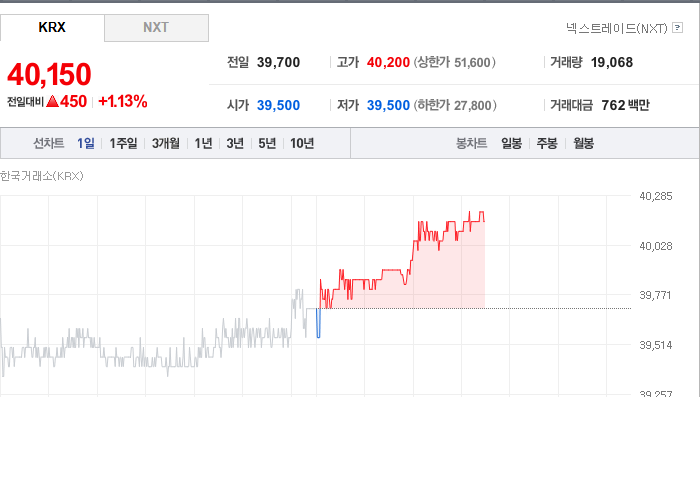Click the opening price 39,500 next to 시가
The height and width of the screenshot is (490, 700).
pos(278,105)
